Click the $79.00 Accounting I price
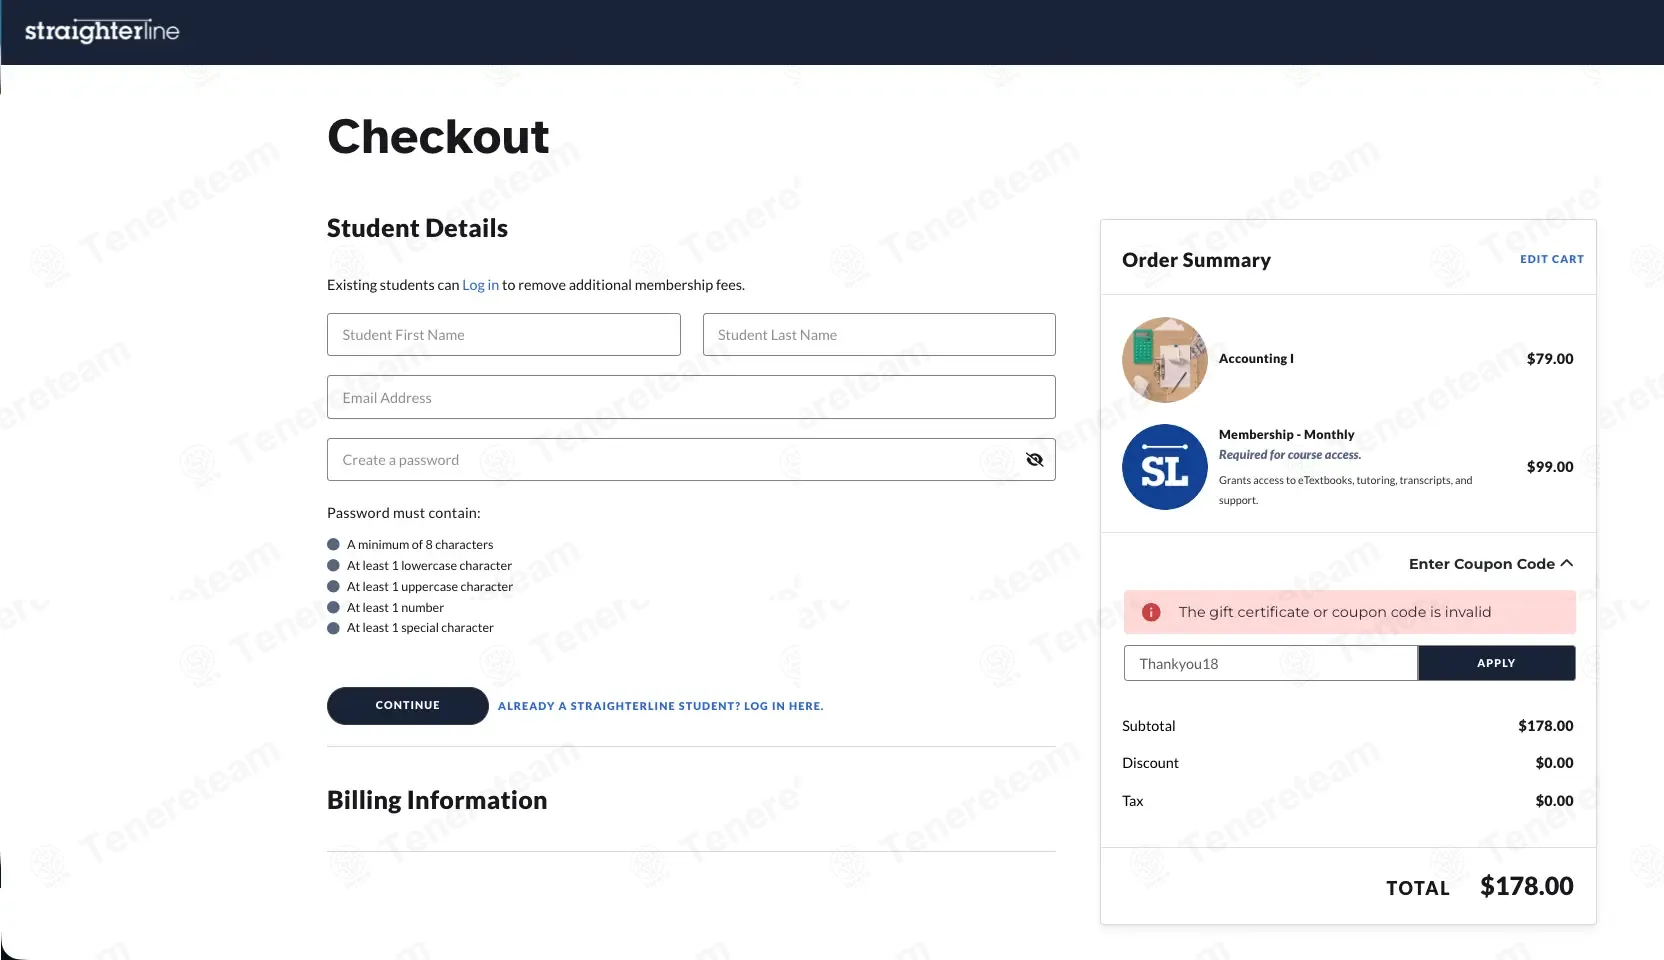Viewport: 1664px width, 960px height. tap(1550, 359)
